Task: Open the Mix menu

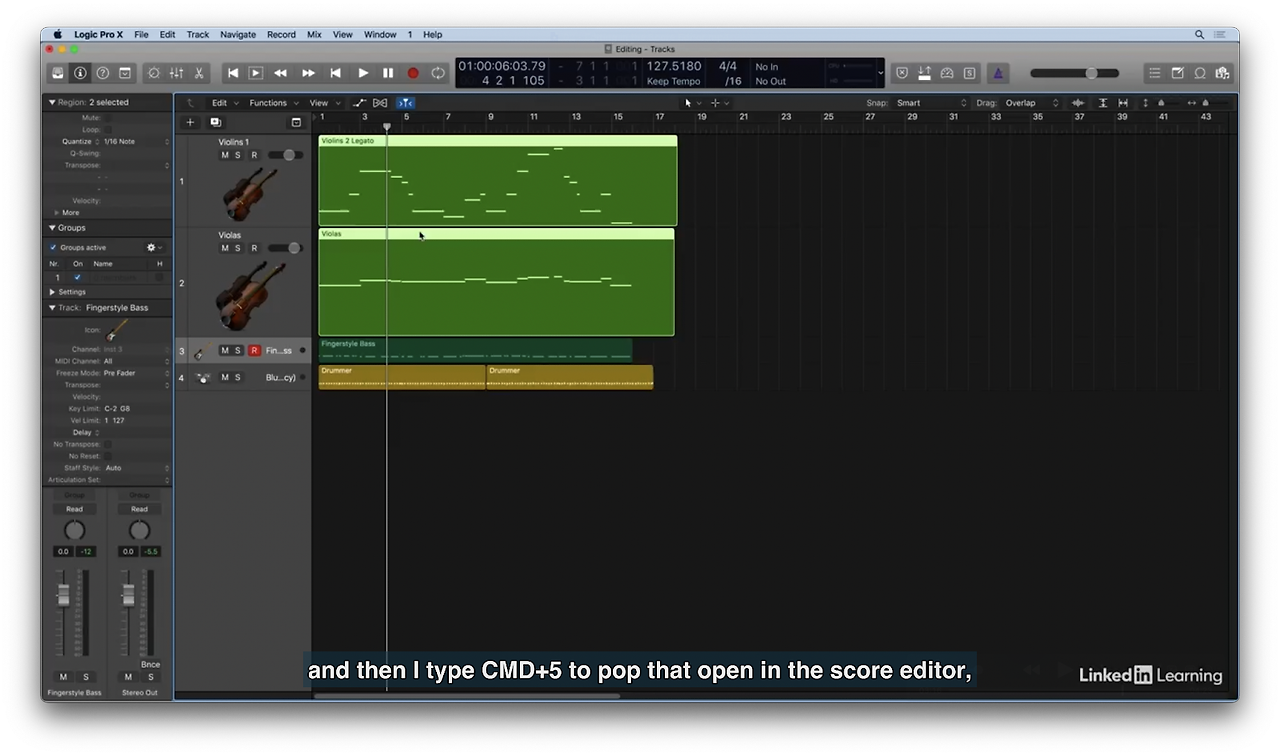Action: 314,35
